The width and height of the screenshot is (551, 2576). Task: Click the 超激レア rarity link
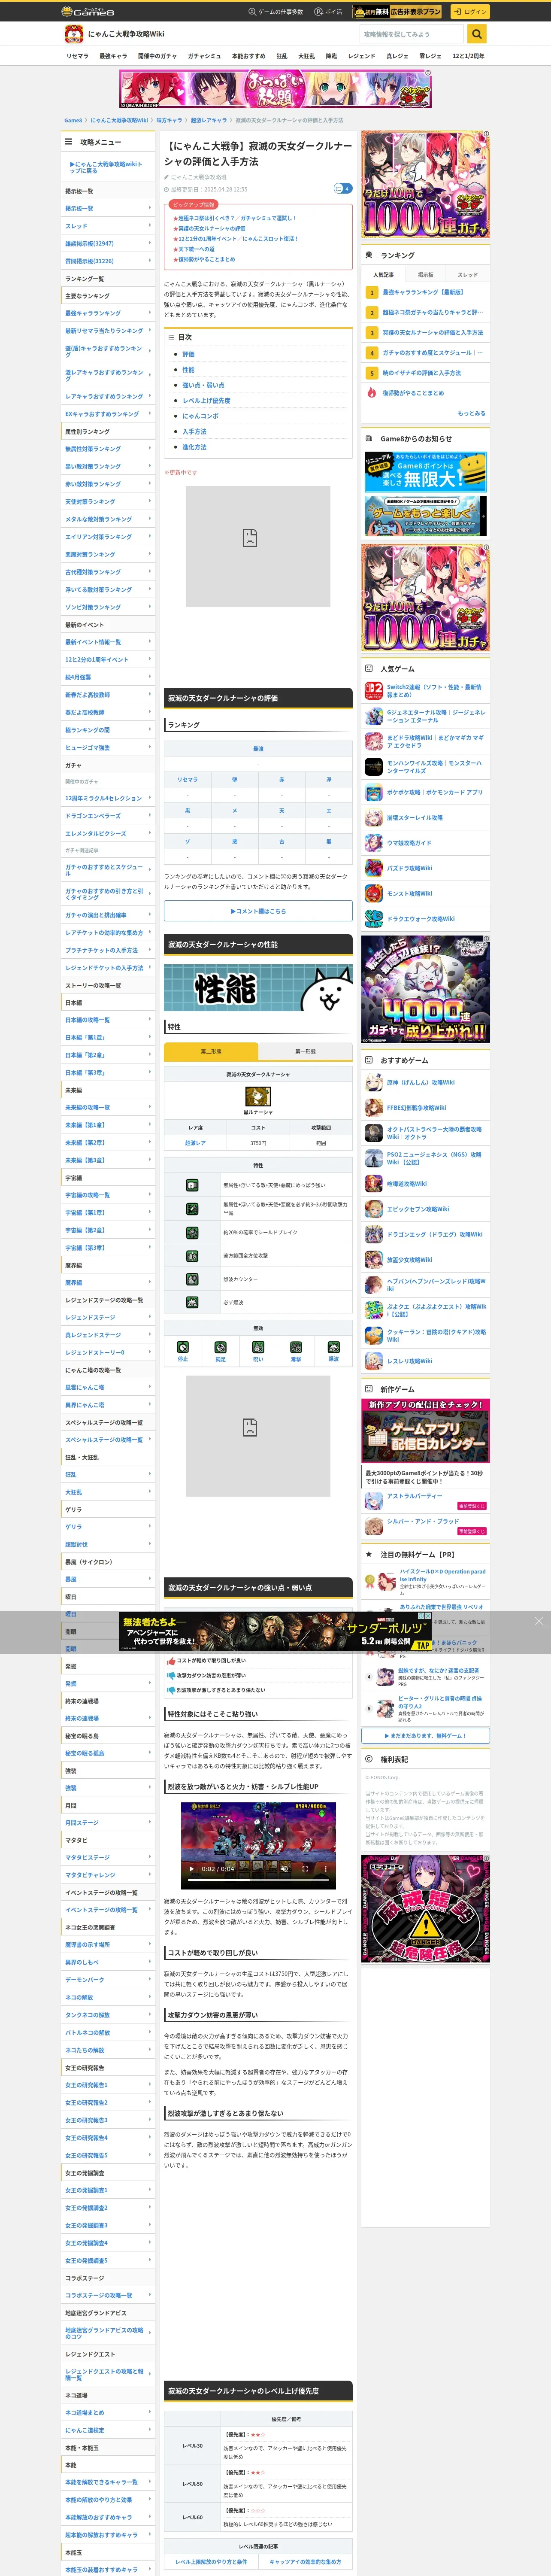tap(195, 1142)
